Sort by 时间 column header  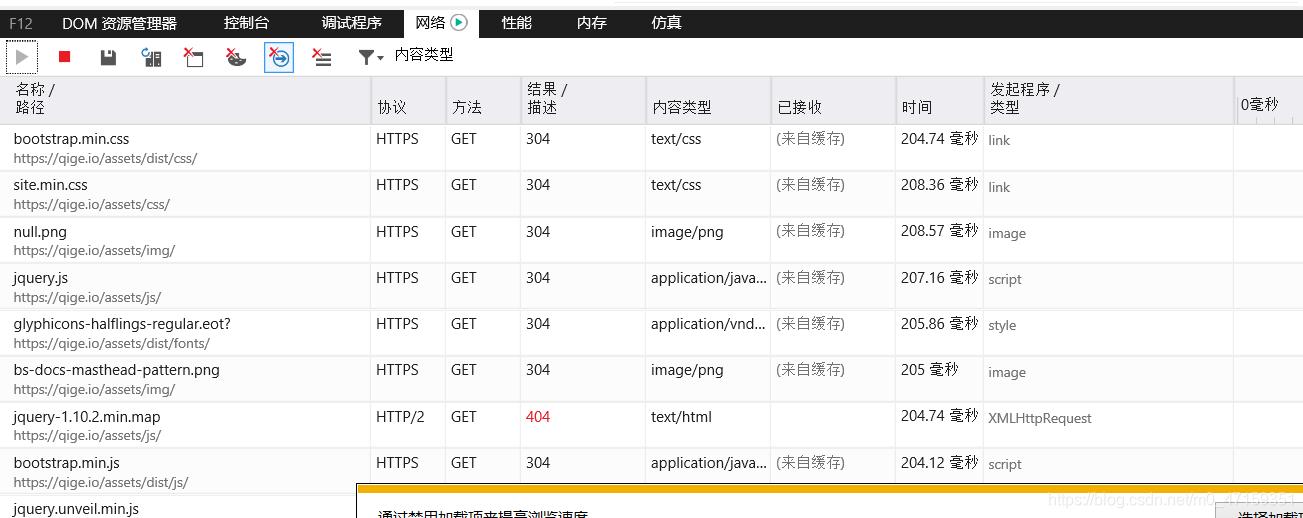pyautogui.click(x=939, y=99)
